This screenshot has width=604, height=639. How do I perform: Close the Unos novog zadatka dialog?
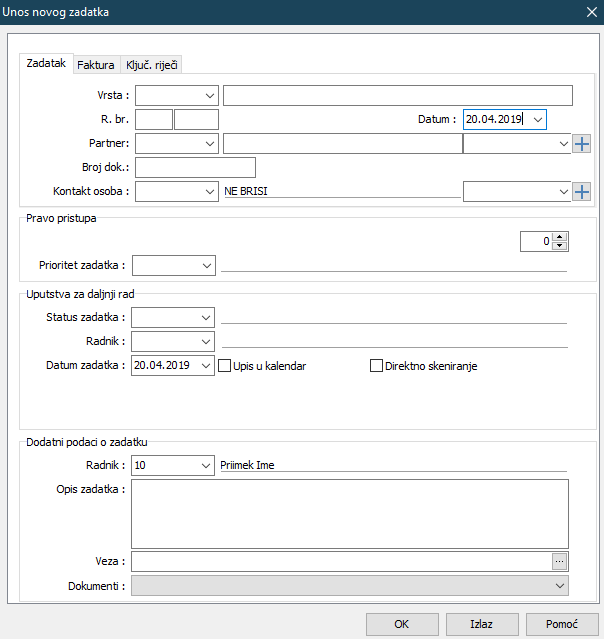[590, 12]
